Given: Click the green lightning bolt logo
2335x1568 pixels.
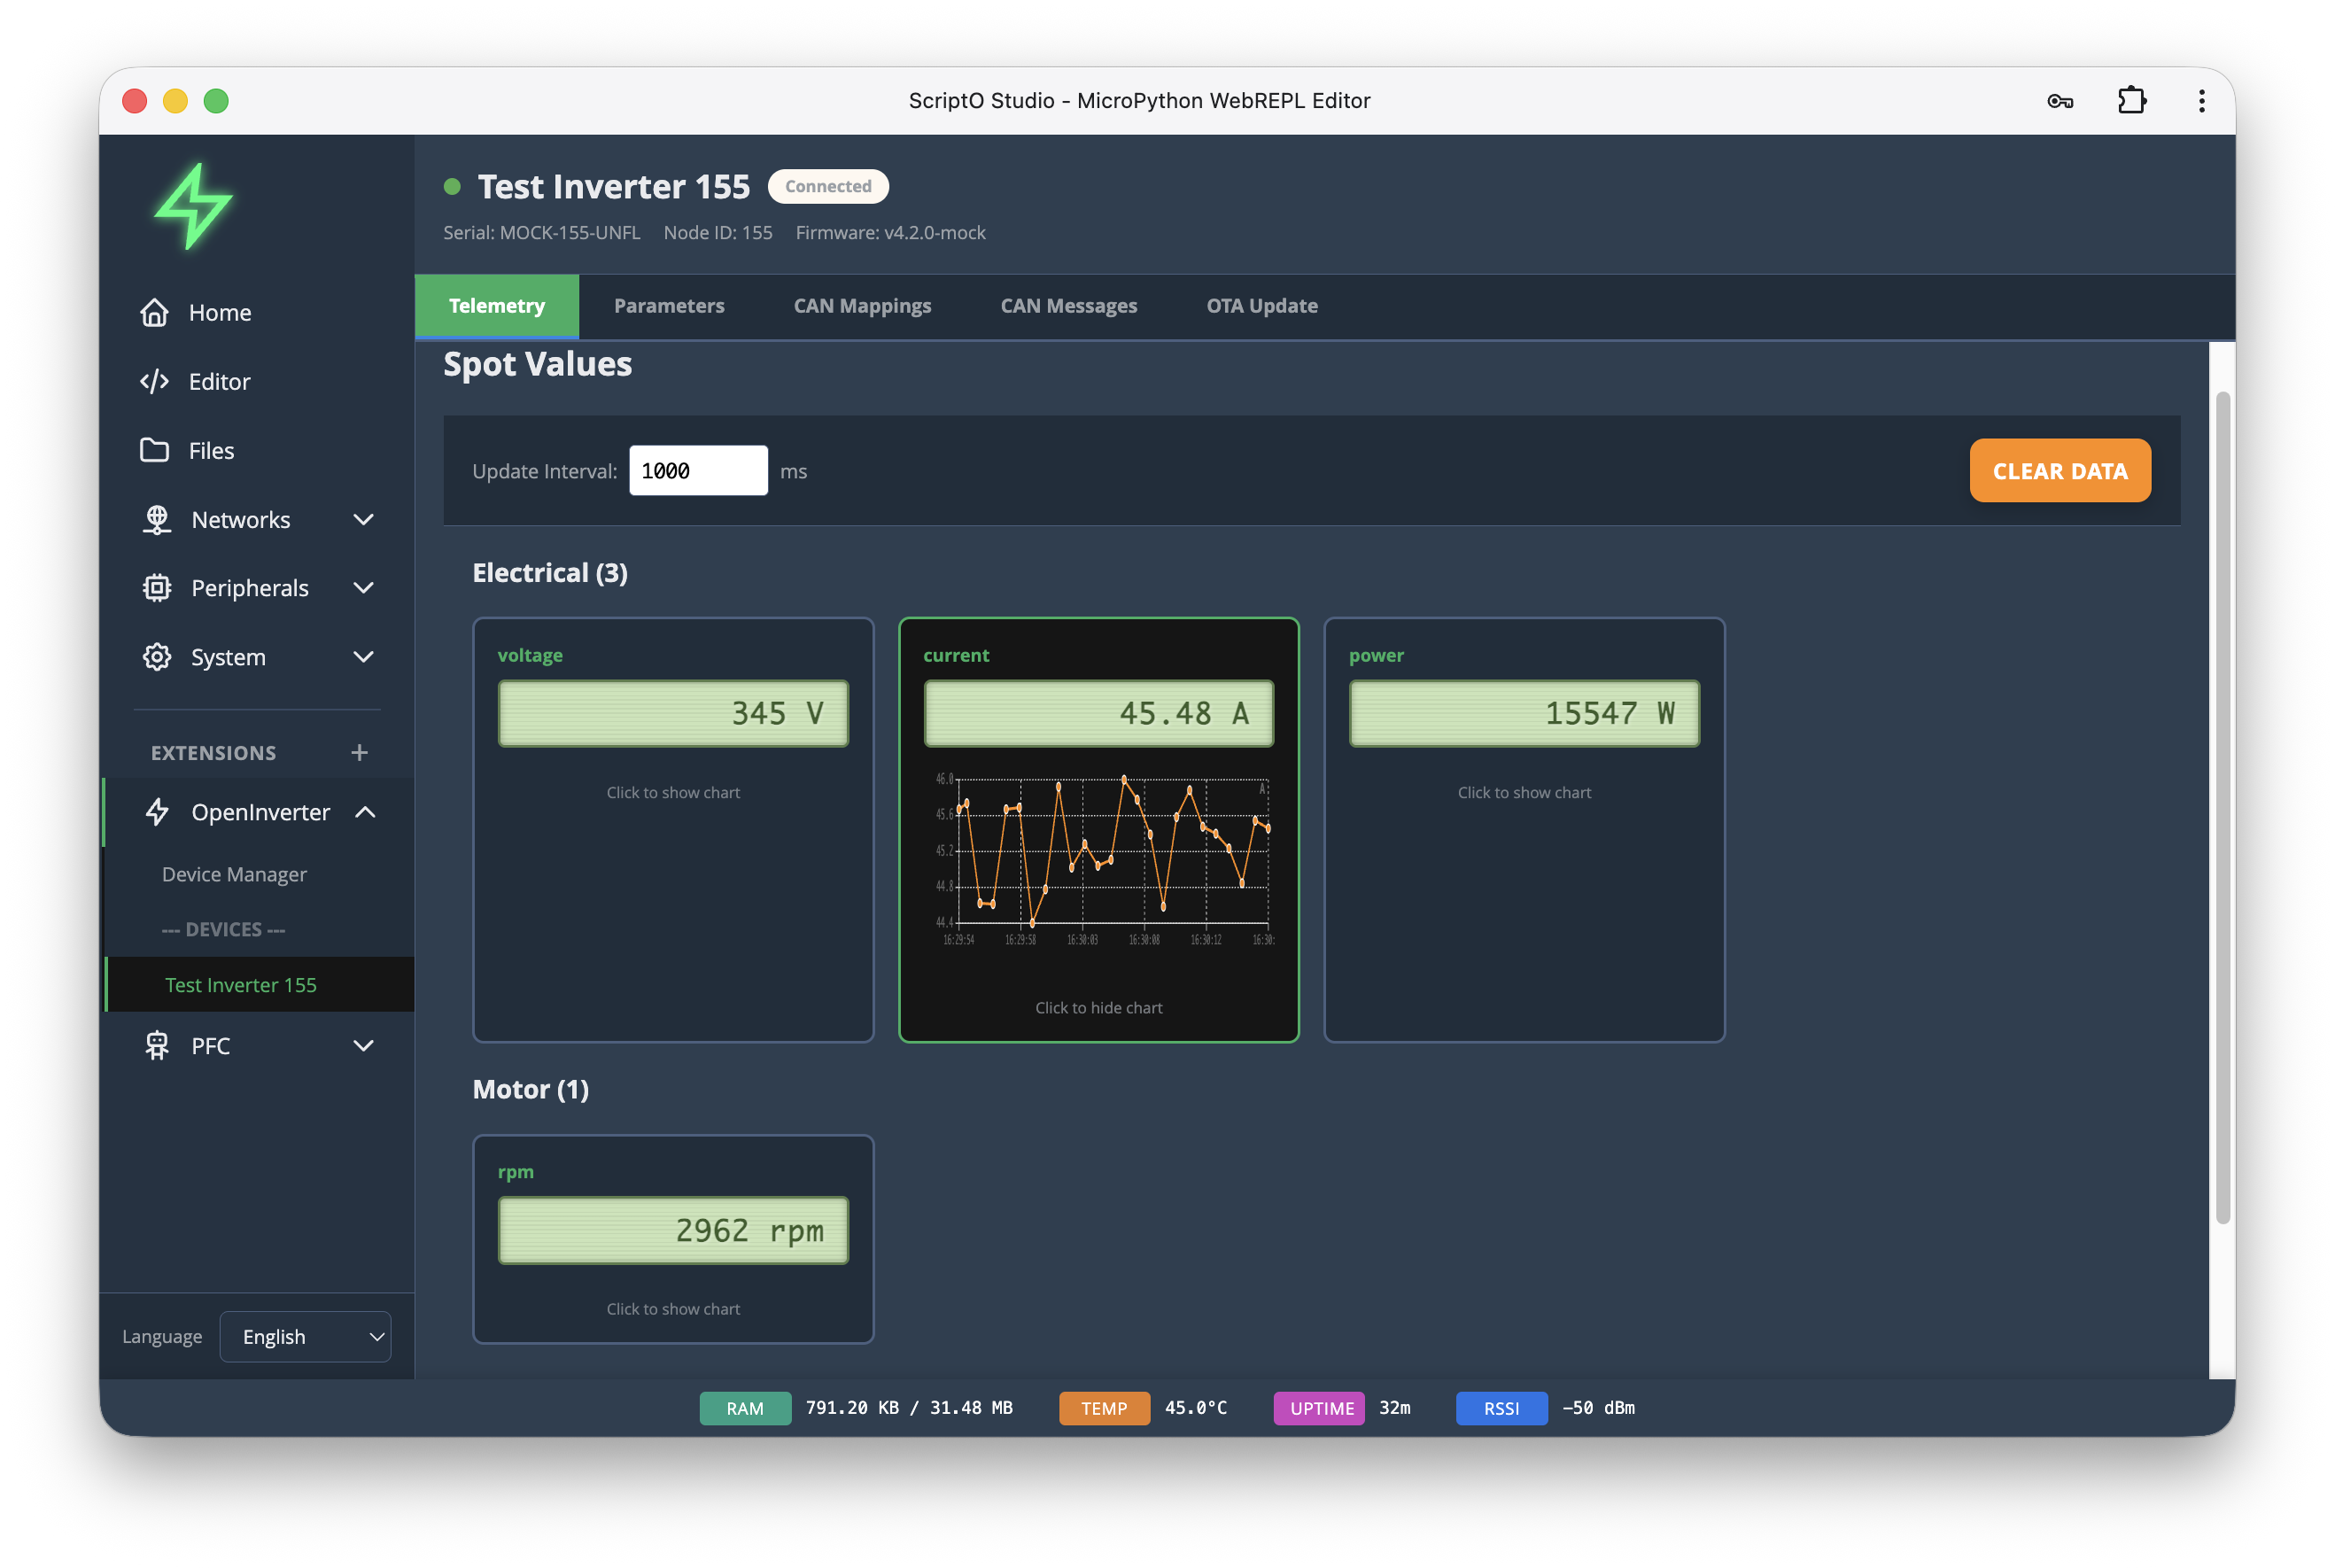Looking at the screenshot, I should 193,206.
